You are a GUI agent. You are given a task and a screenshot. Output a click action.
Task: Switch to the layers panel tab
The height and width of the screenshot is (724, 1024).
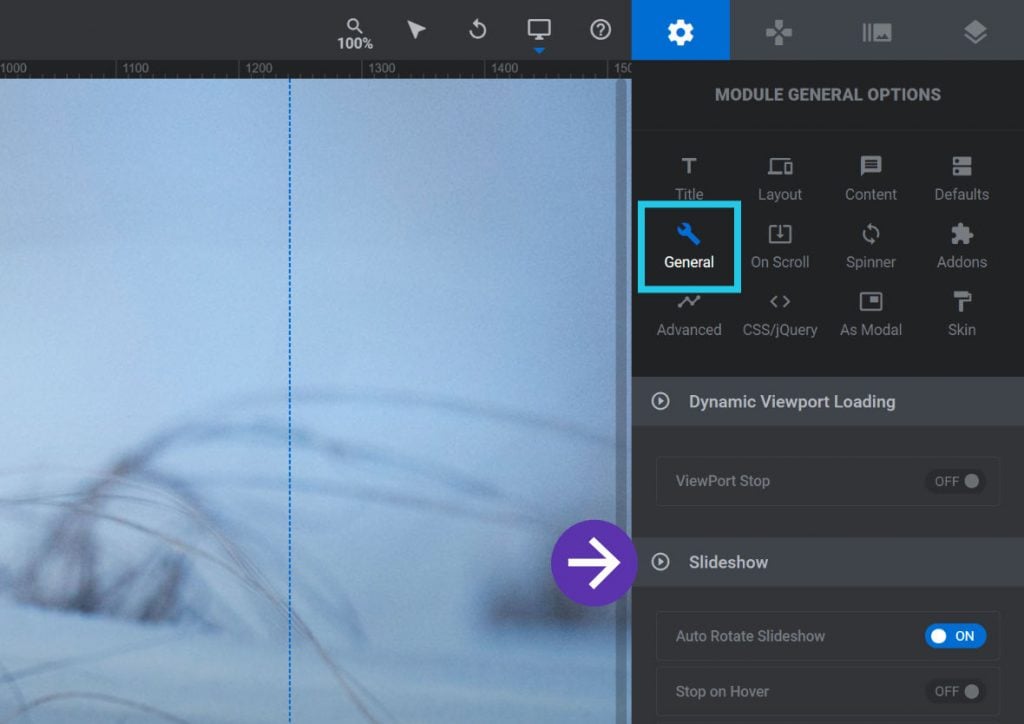(974, 30)
